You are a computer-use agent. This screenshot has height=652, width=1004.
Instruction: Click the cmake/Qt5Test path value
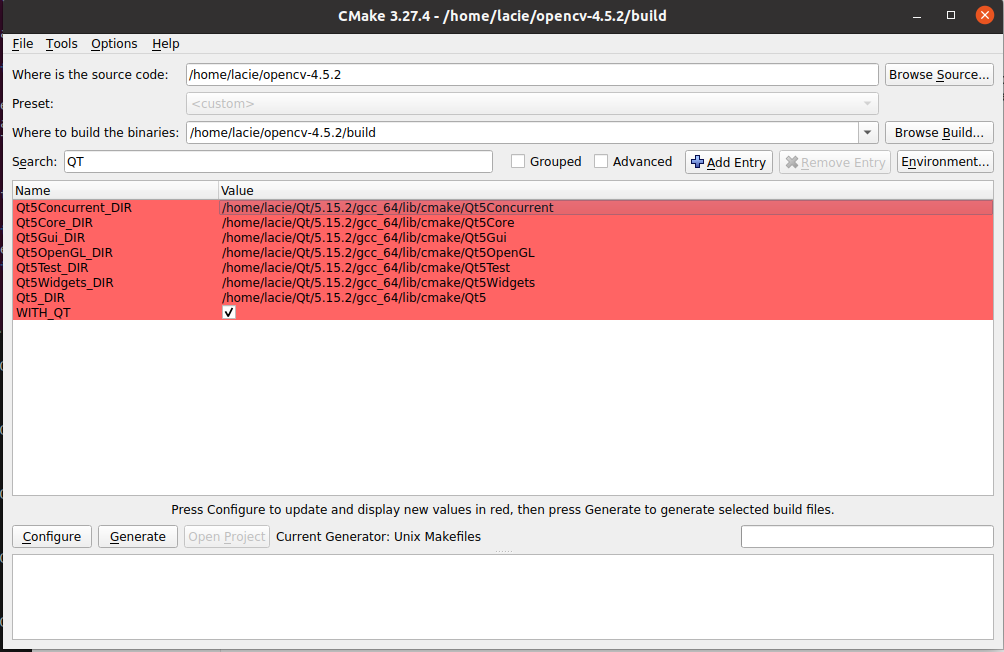[366, 268]
